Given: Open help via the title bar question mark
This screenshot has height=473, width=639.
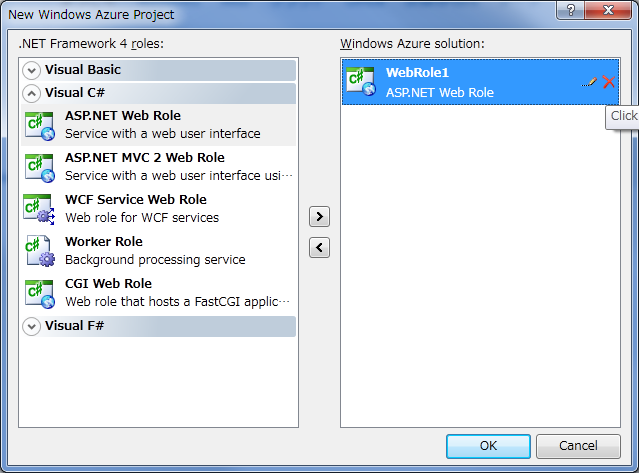Looking at the screenshot, I should pyautogui.click(x=570, y=12).
